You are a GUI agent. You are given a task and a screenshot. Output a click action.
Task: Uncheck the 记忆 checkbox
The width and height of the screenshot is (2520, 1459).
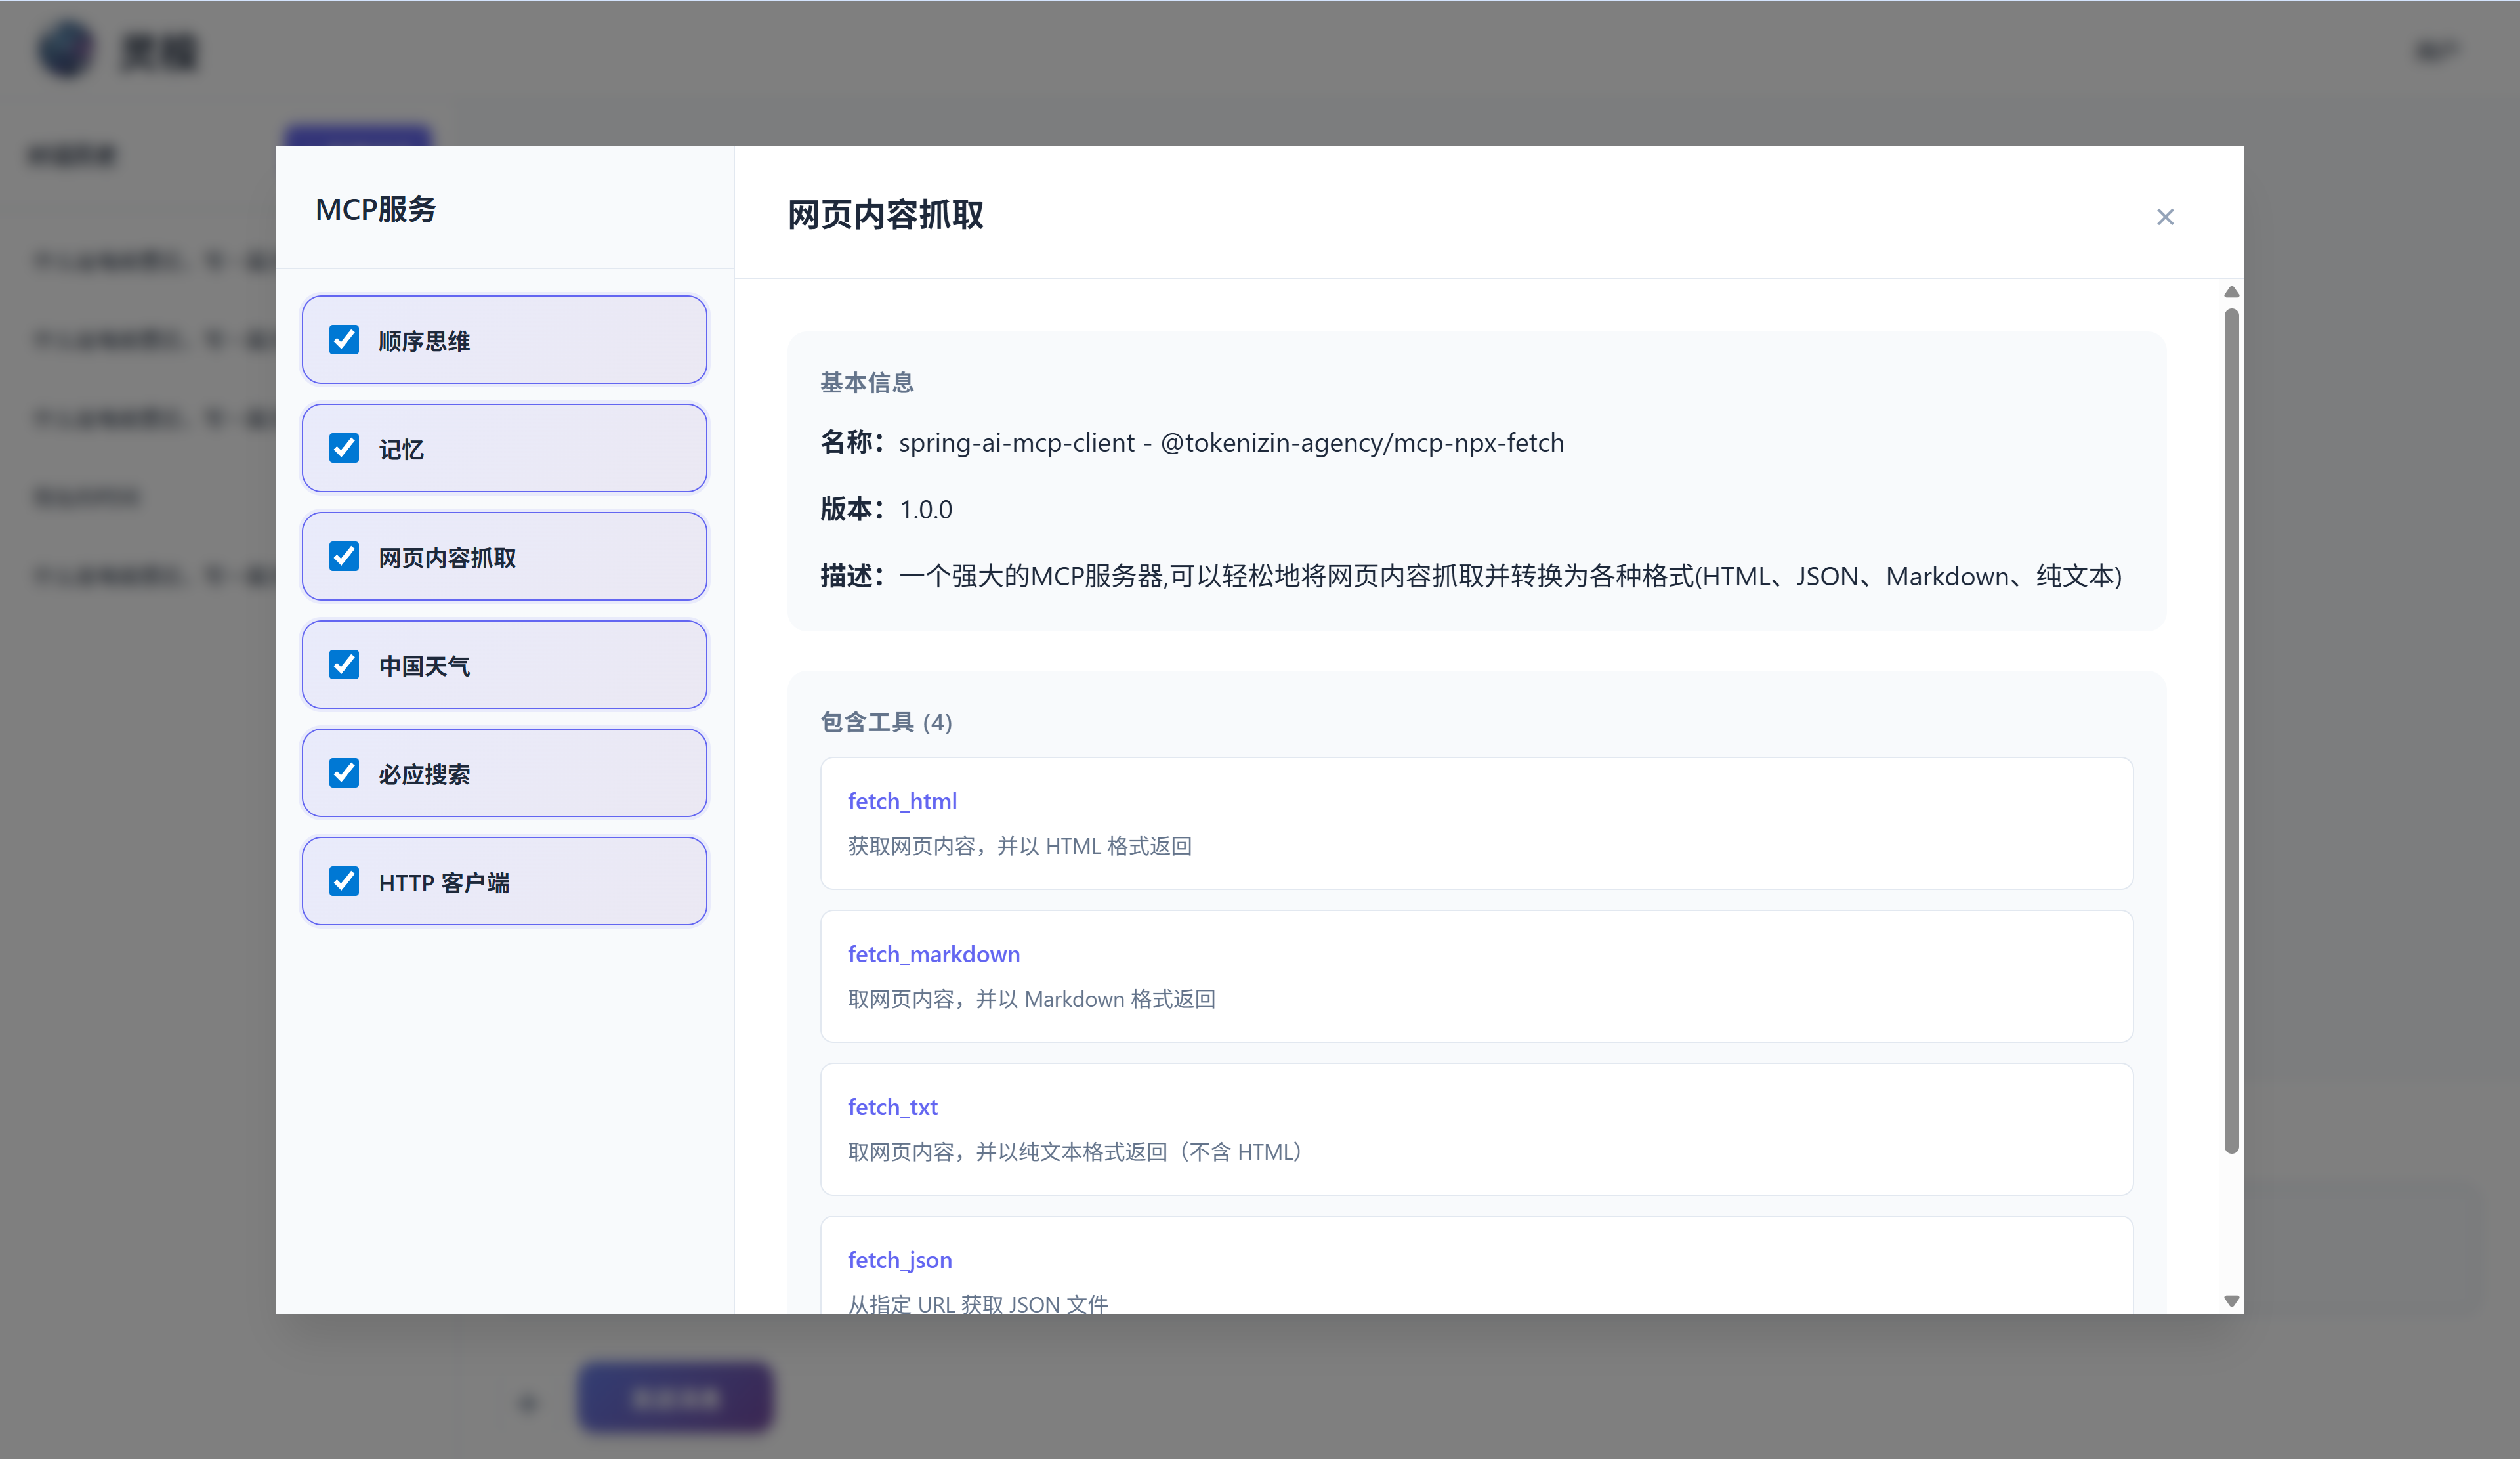pos(344,448)
